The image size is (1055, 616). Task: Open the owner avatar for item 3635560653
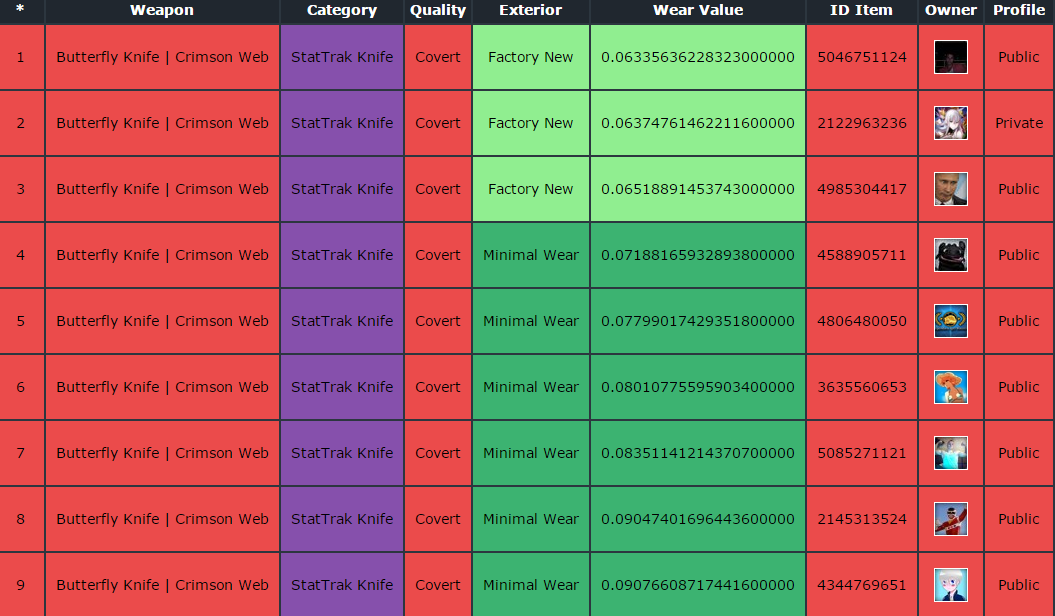(x=951, y=387)
